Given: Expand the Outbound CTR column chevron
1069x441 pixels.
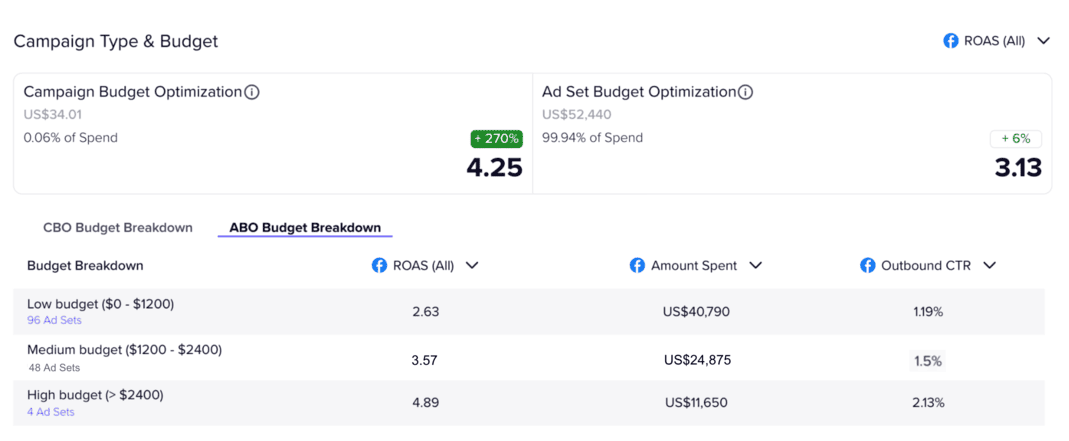Looking at the screenshot, I should pos(989,266).
